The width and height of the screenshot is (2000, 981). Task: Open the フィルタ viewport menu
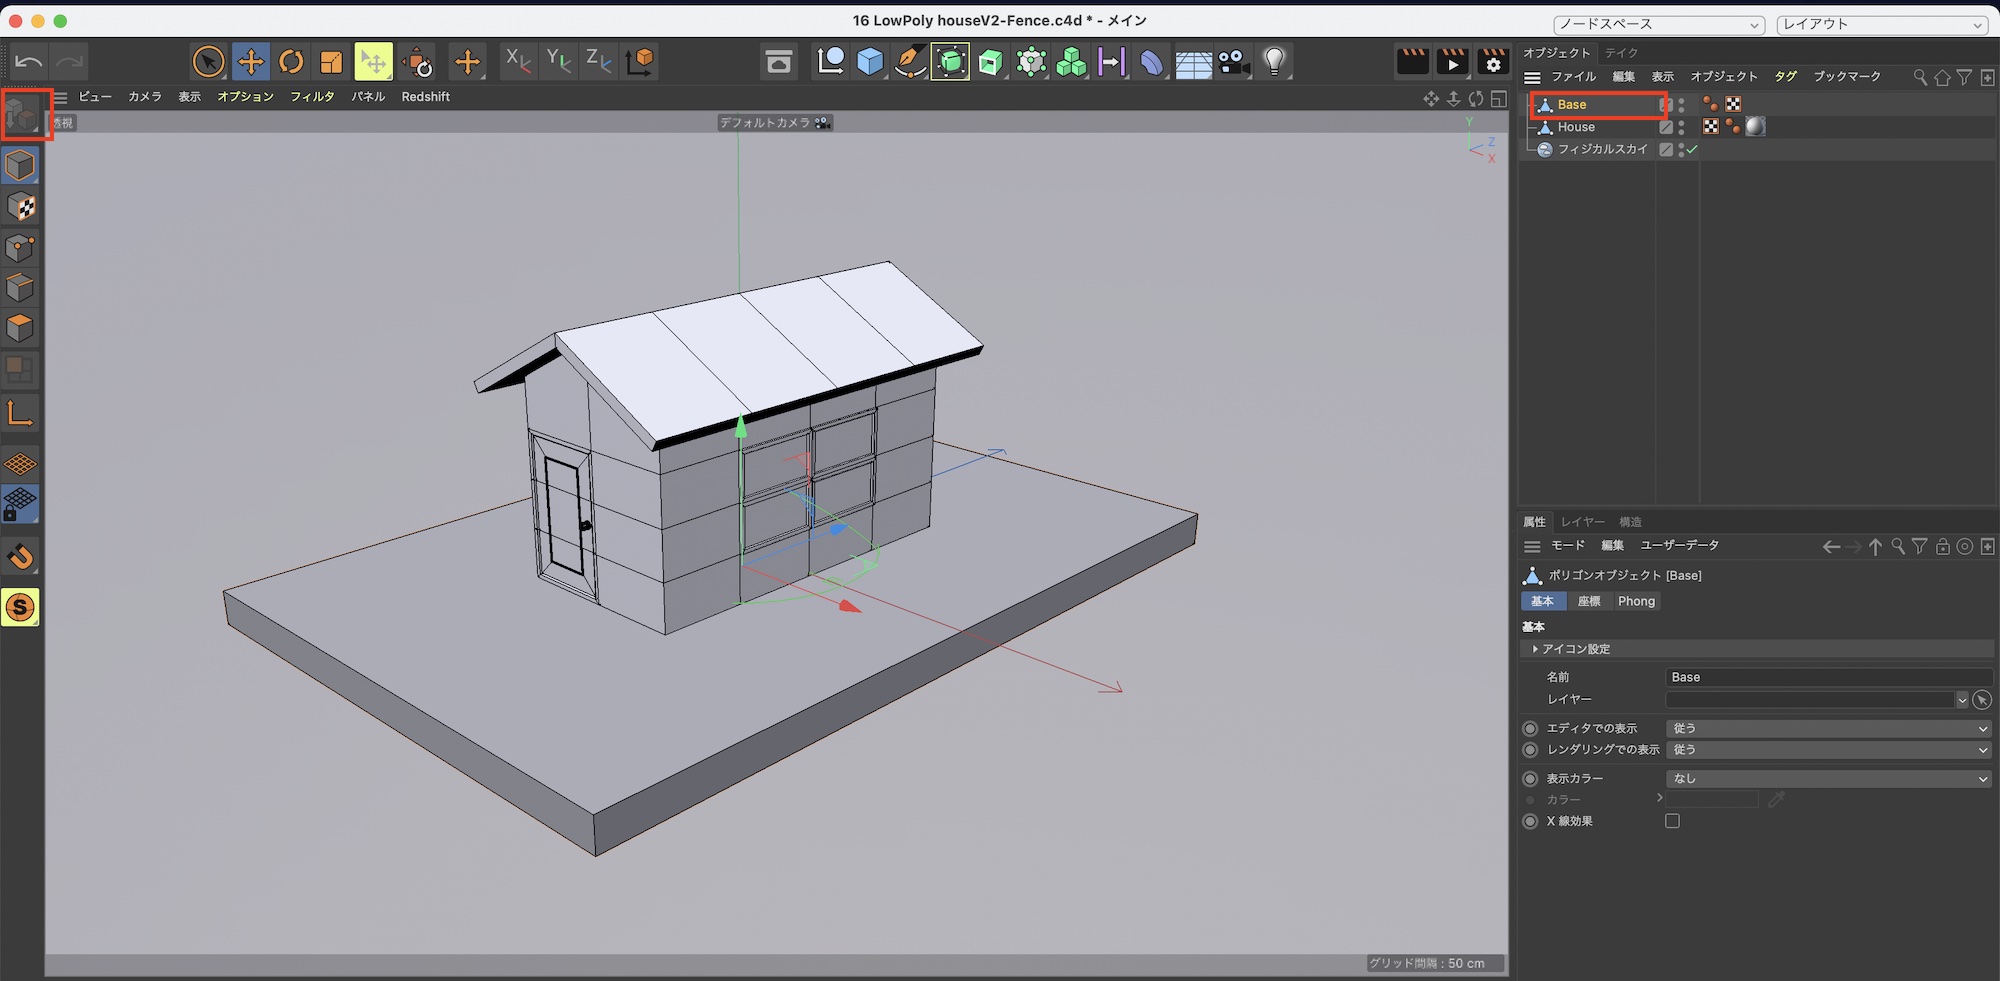click(x=312, y=97)
